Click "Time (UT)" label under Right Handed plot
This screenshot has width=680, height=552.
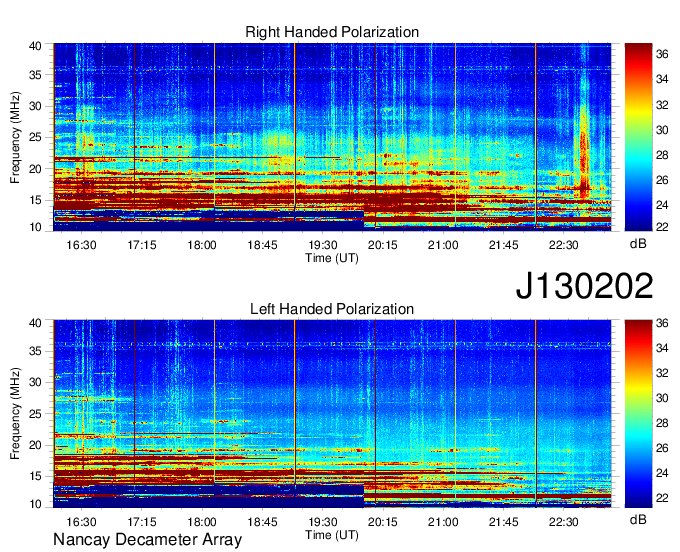tap(332, 258)
